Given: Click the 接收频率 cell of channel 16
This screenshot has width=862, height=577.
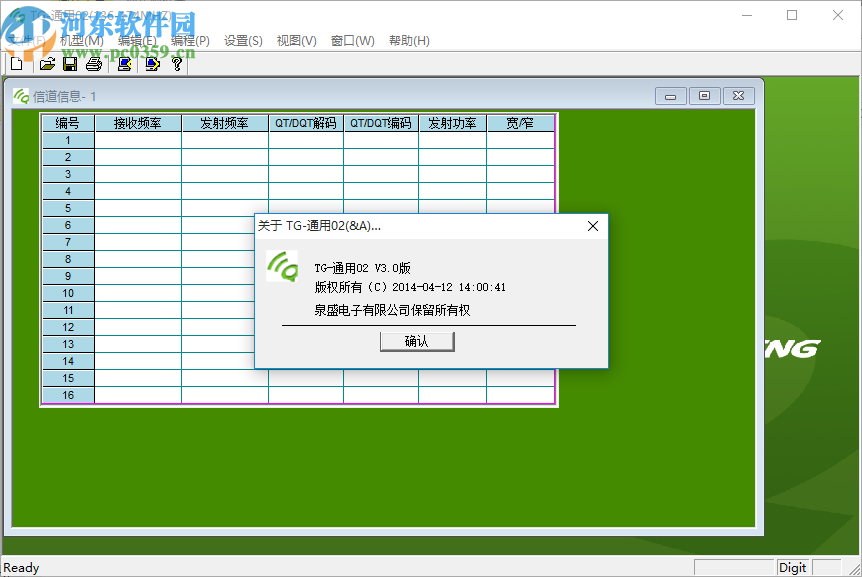Looking at the screenshot, I should coord(138,395).
